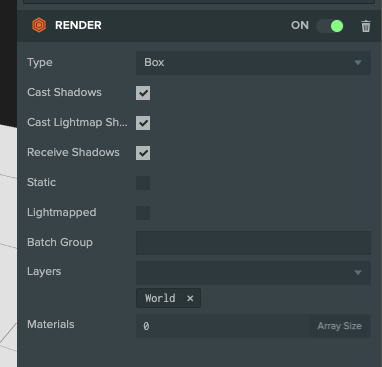
Task: Click the Receive Shadows label
Action: coord(73,152)
